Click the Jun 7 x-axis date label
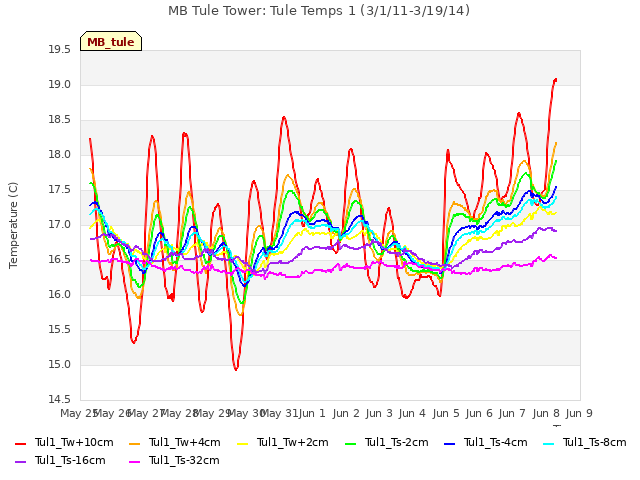 click(513, 413)
